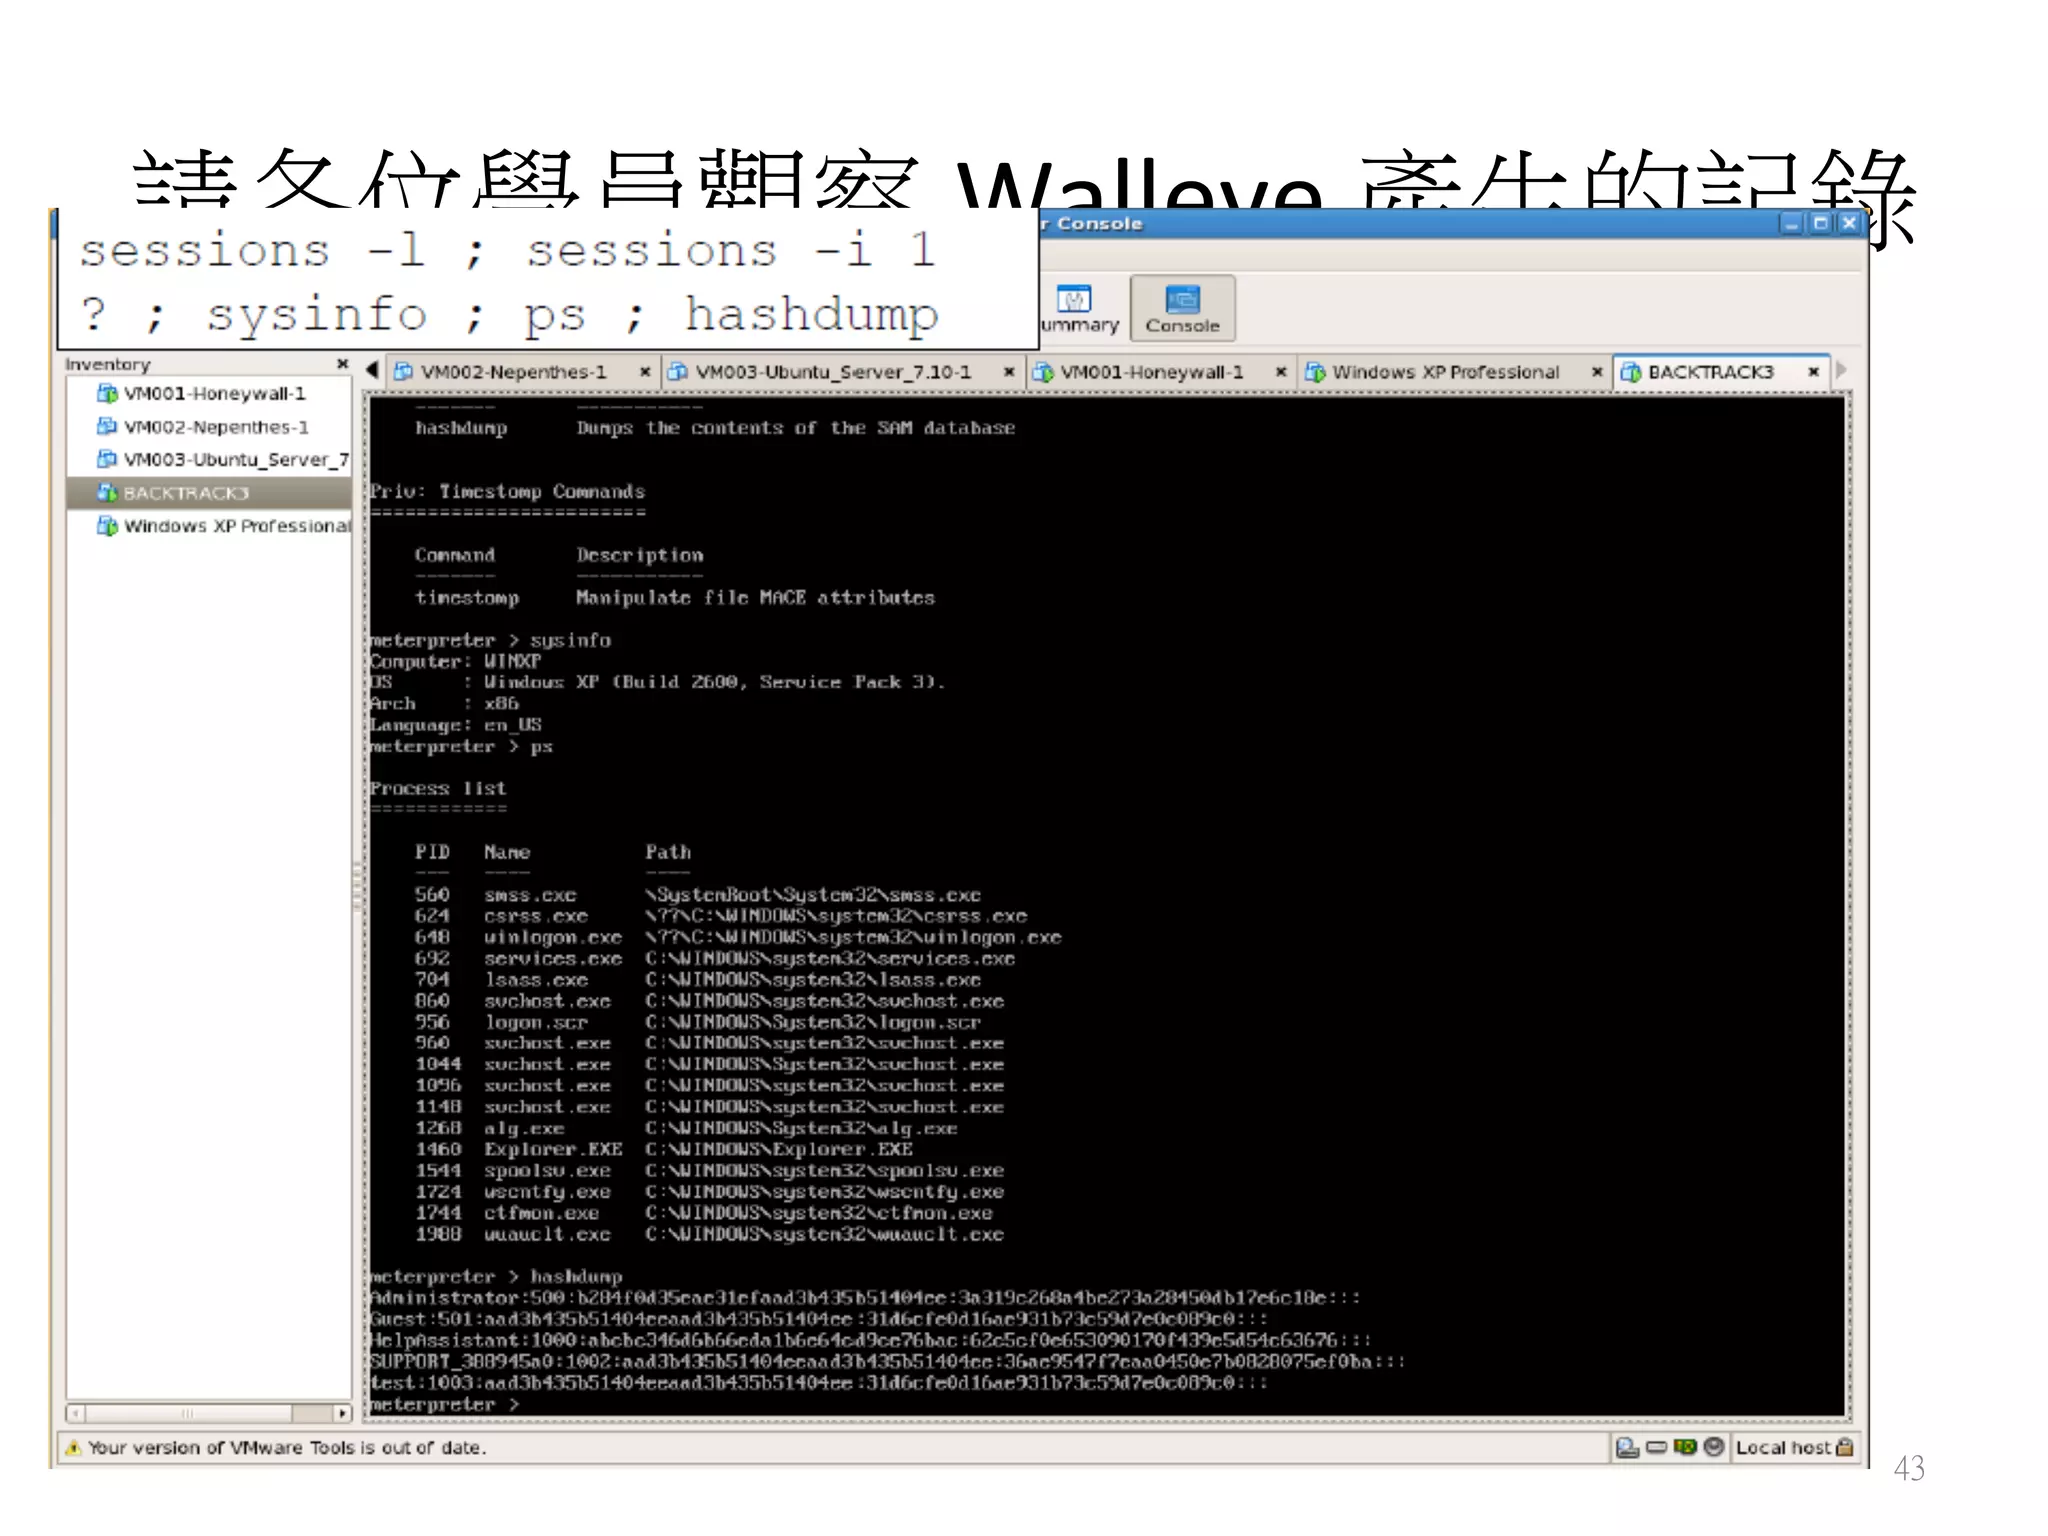
Task: Click the VMware Tools out-of-date warning icon
Action: [x=73, y=1447]
